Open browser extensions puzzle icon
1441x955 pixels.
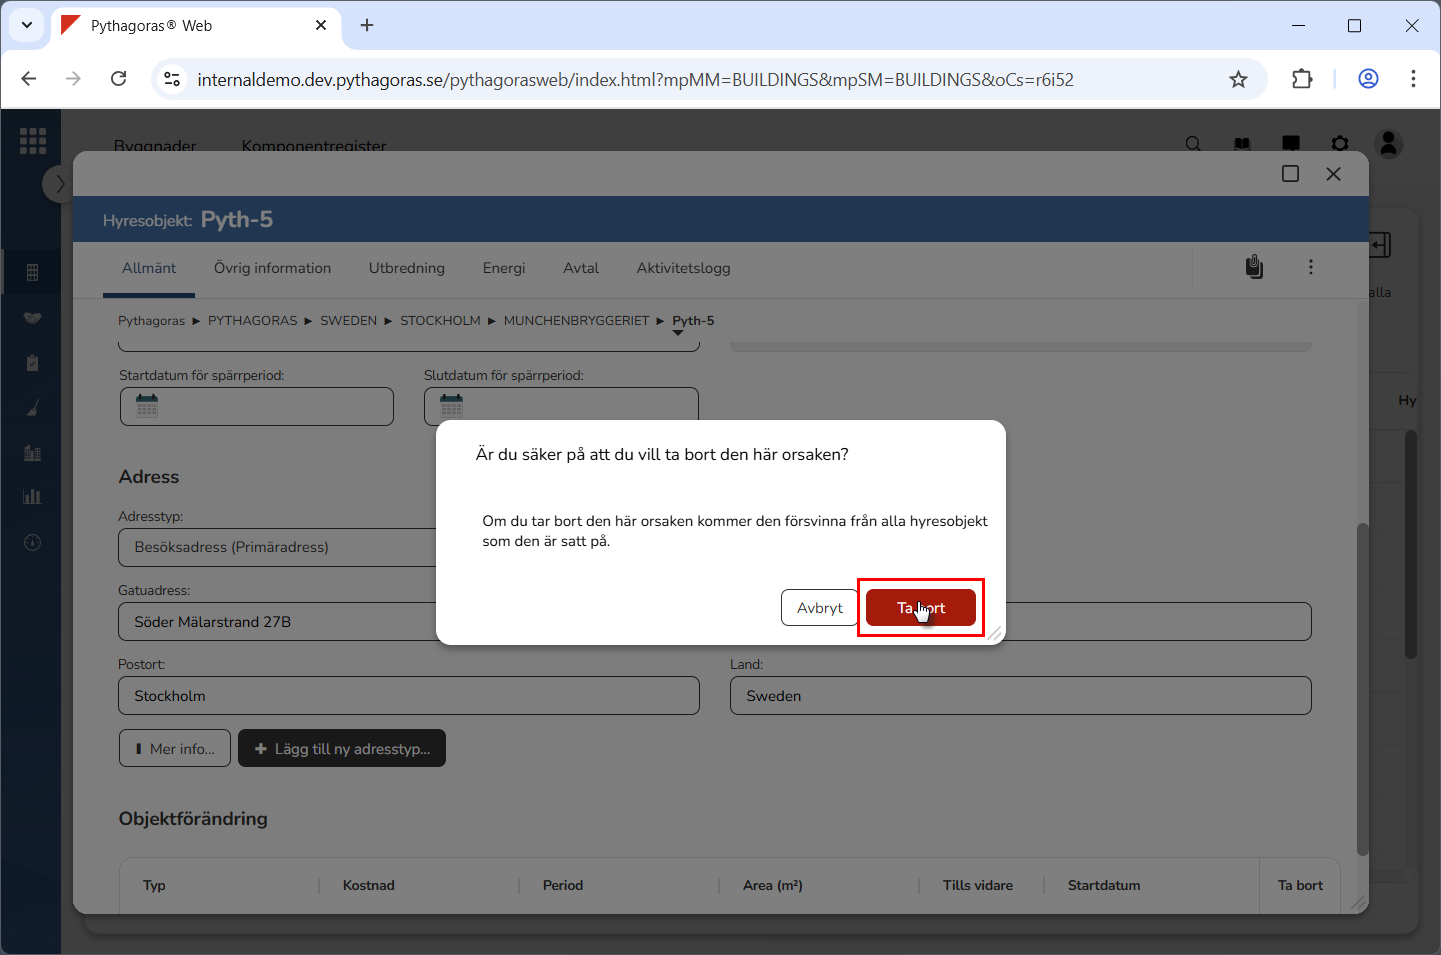point(1302,79)
